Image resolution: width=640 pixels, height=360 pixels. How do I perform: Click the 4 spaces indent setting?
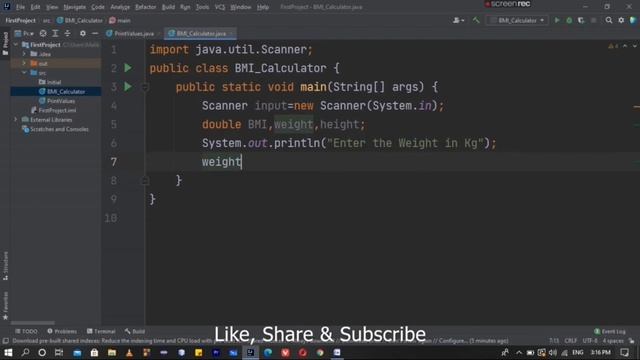click(x=613, y=340)
